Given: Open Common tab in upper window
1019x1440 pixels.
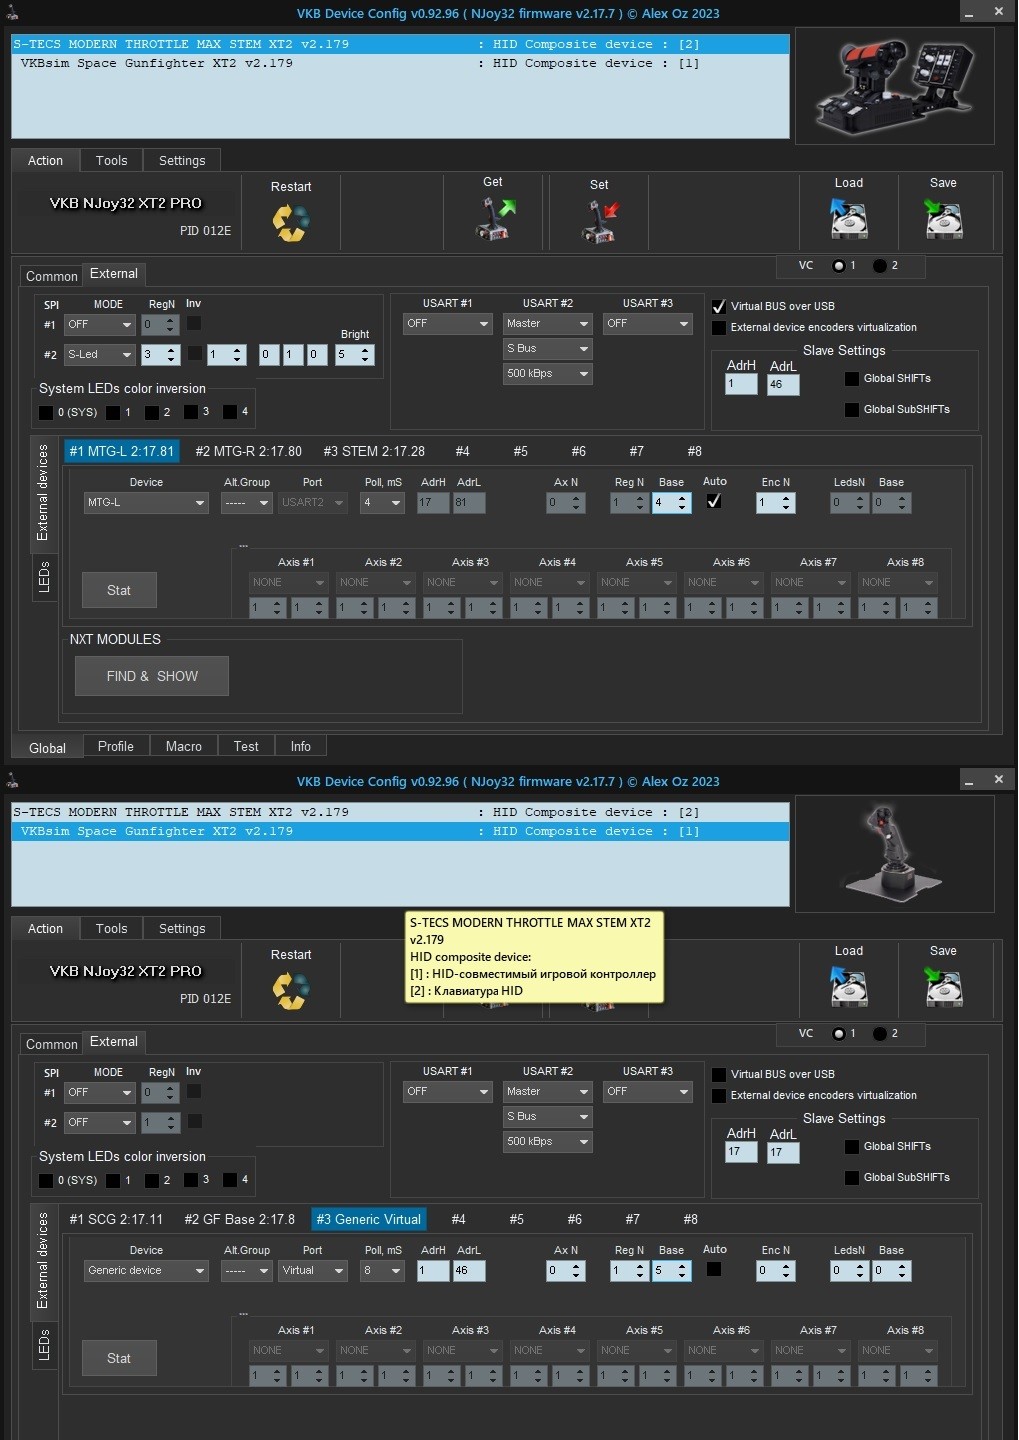Looking at the screenshot, I should pos(51,276).
